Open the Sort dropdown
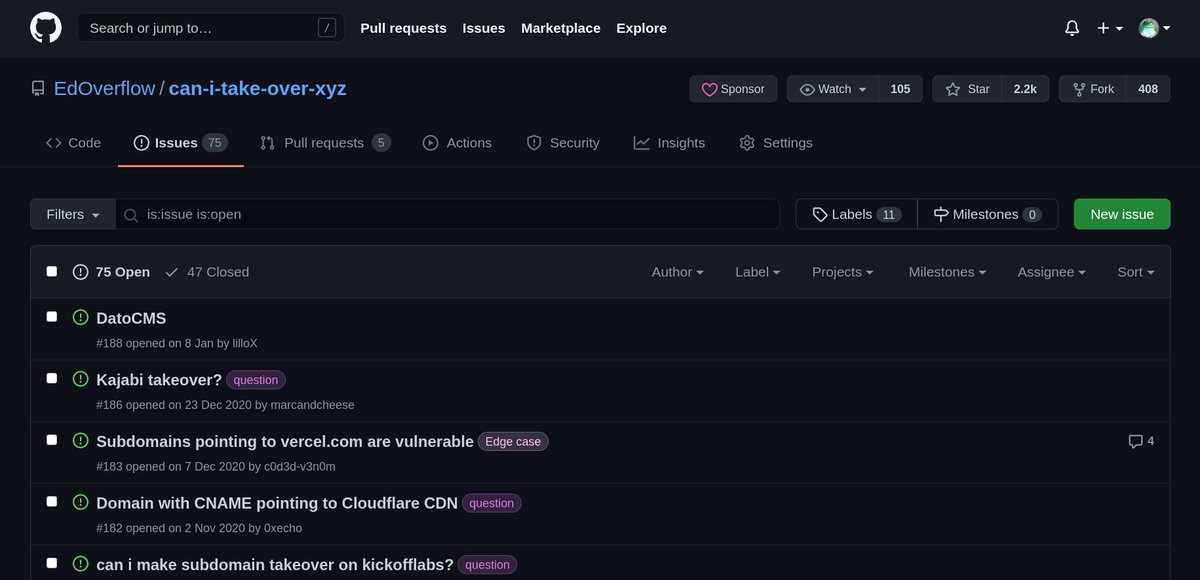Screen dimensions: 1200x580 [1136, 272]
